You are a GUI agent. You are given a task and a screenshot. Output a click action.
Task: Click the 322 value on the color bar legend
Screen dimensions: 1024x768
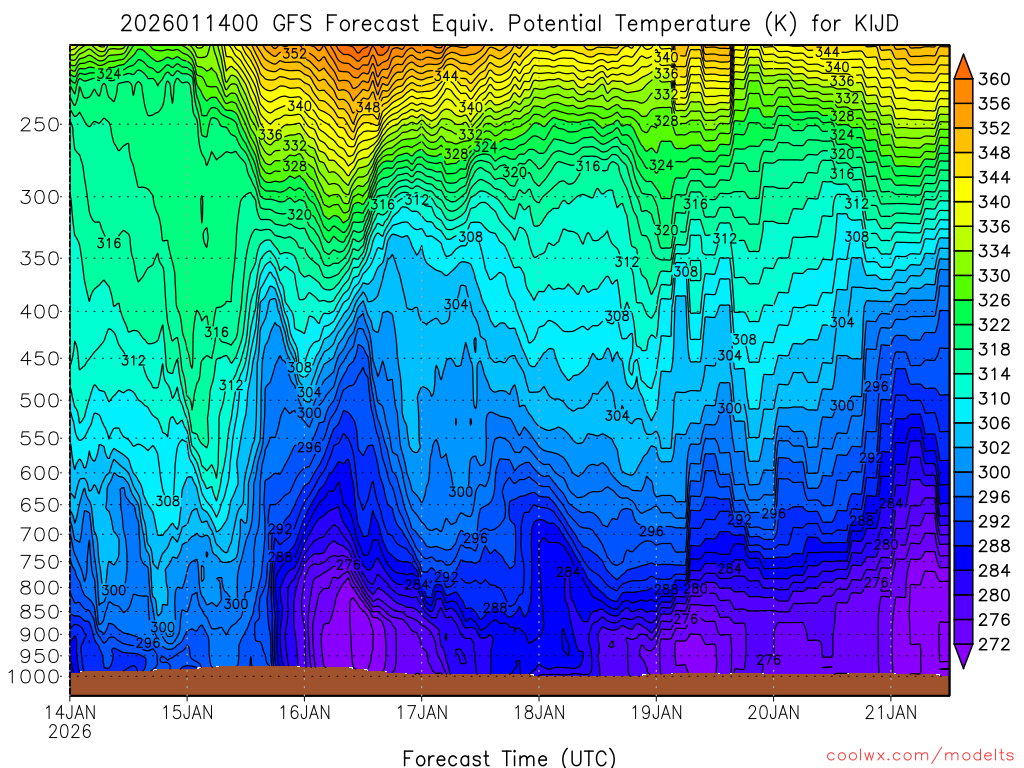994,325
